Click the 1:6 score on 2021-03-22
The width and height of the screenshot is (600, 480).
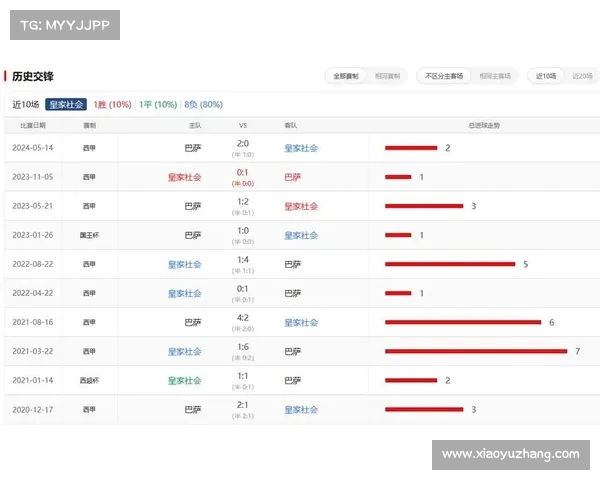[242, 347]
